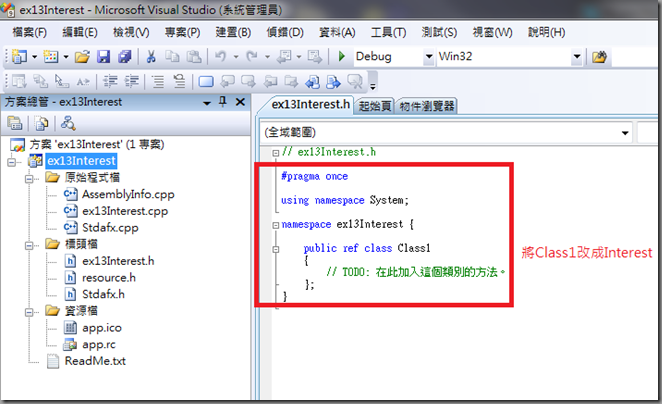The width and height of the screenshot is (662, 404).
Task: Open Undo history dropdown arrow
Action: click(236, 57)
